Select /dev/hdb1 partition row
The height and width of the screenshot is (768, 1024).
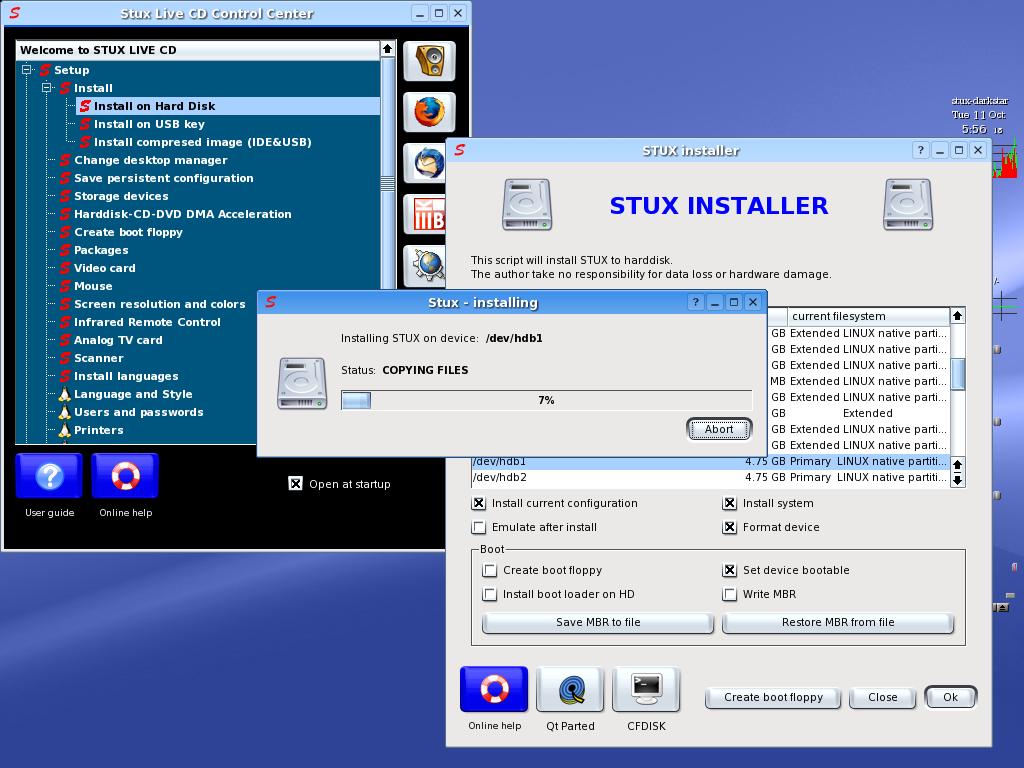point(710,462)
